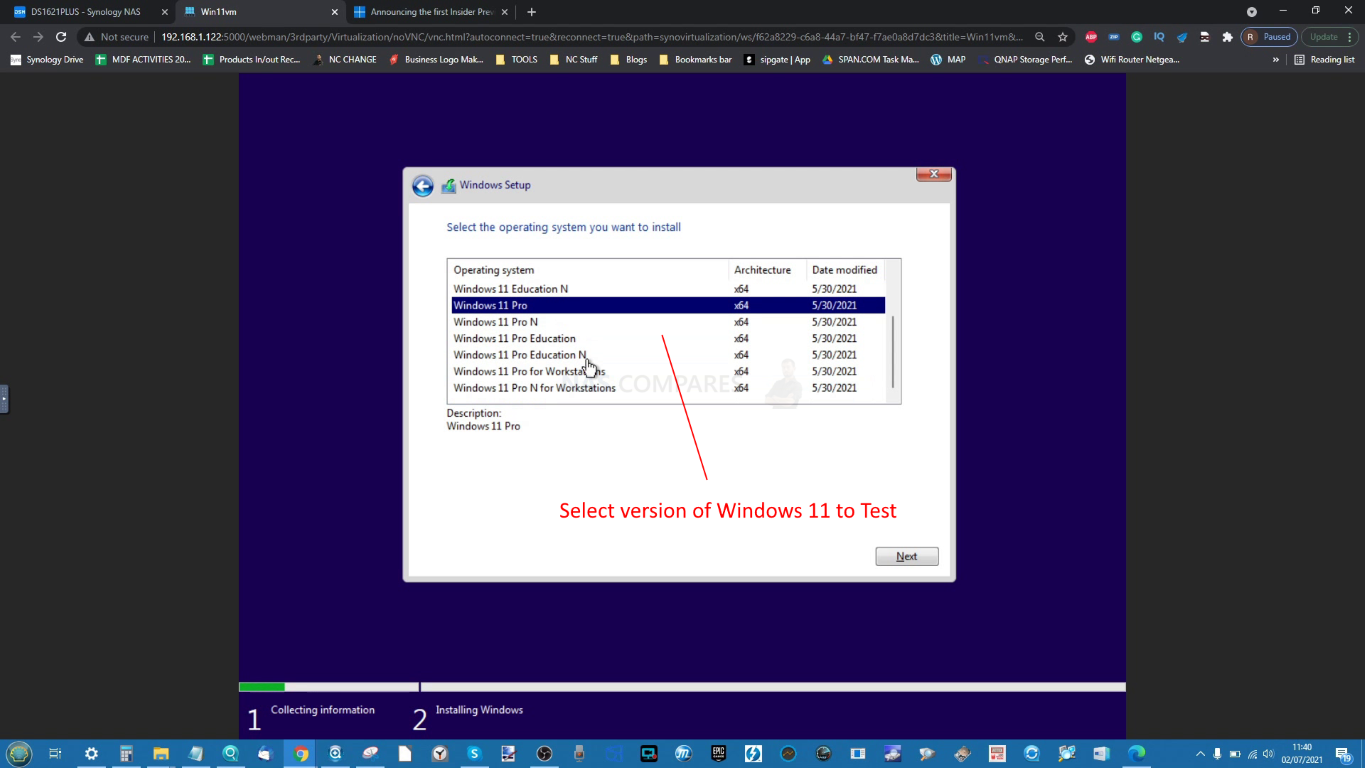Select Windows 11 Education N row
Viewport: 1365px width, 768px height.
click(x=666, y=289)
